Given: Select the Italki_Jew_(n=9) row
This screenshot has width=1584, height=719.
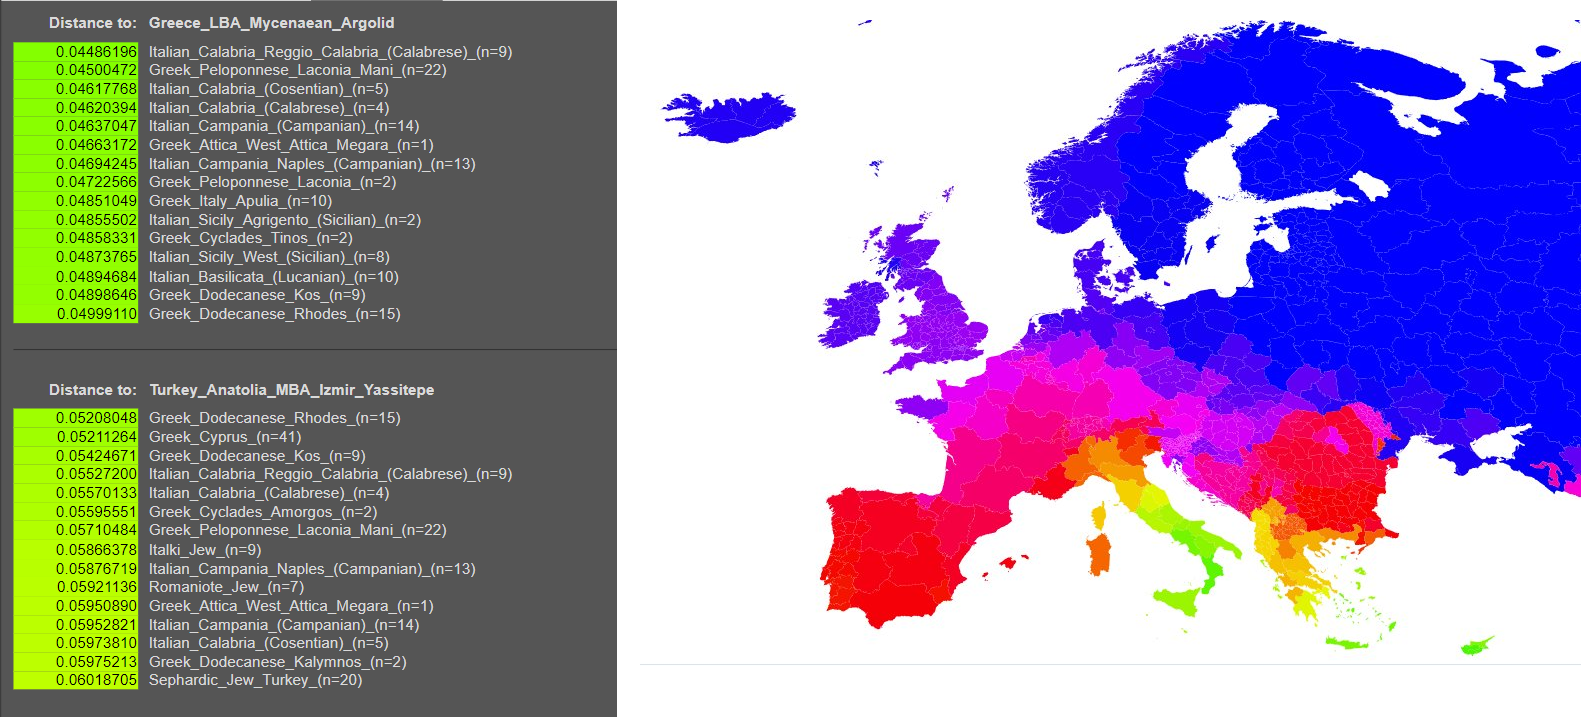Looking at the screenshot, I should [x=205, y=550].
